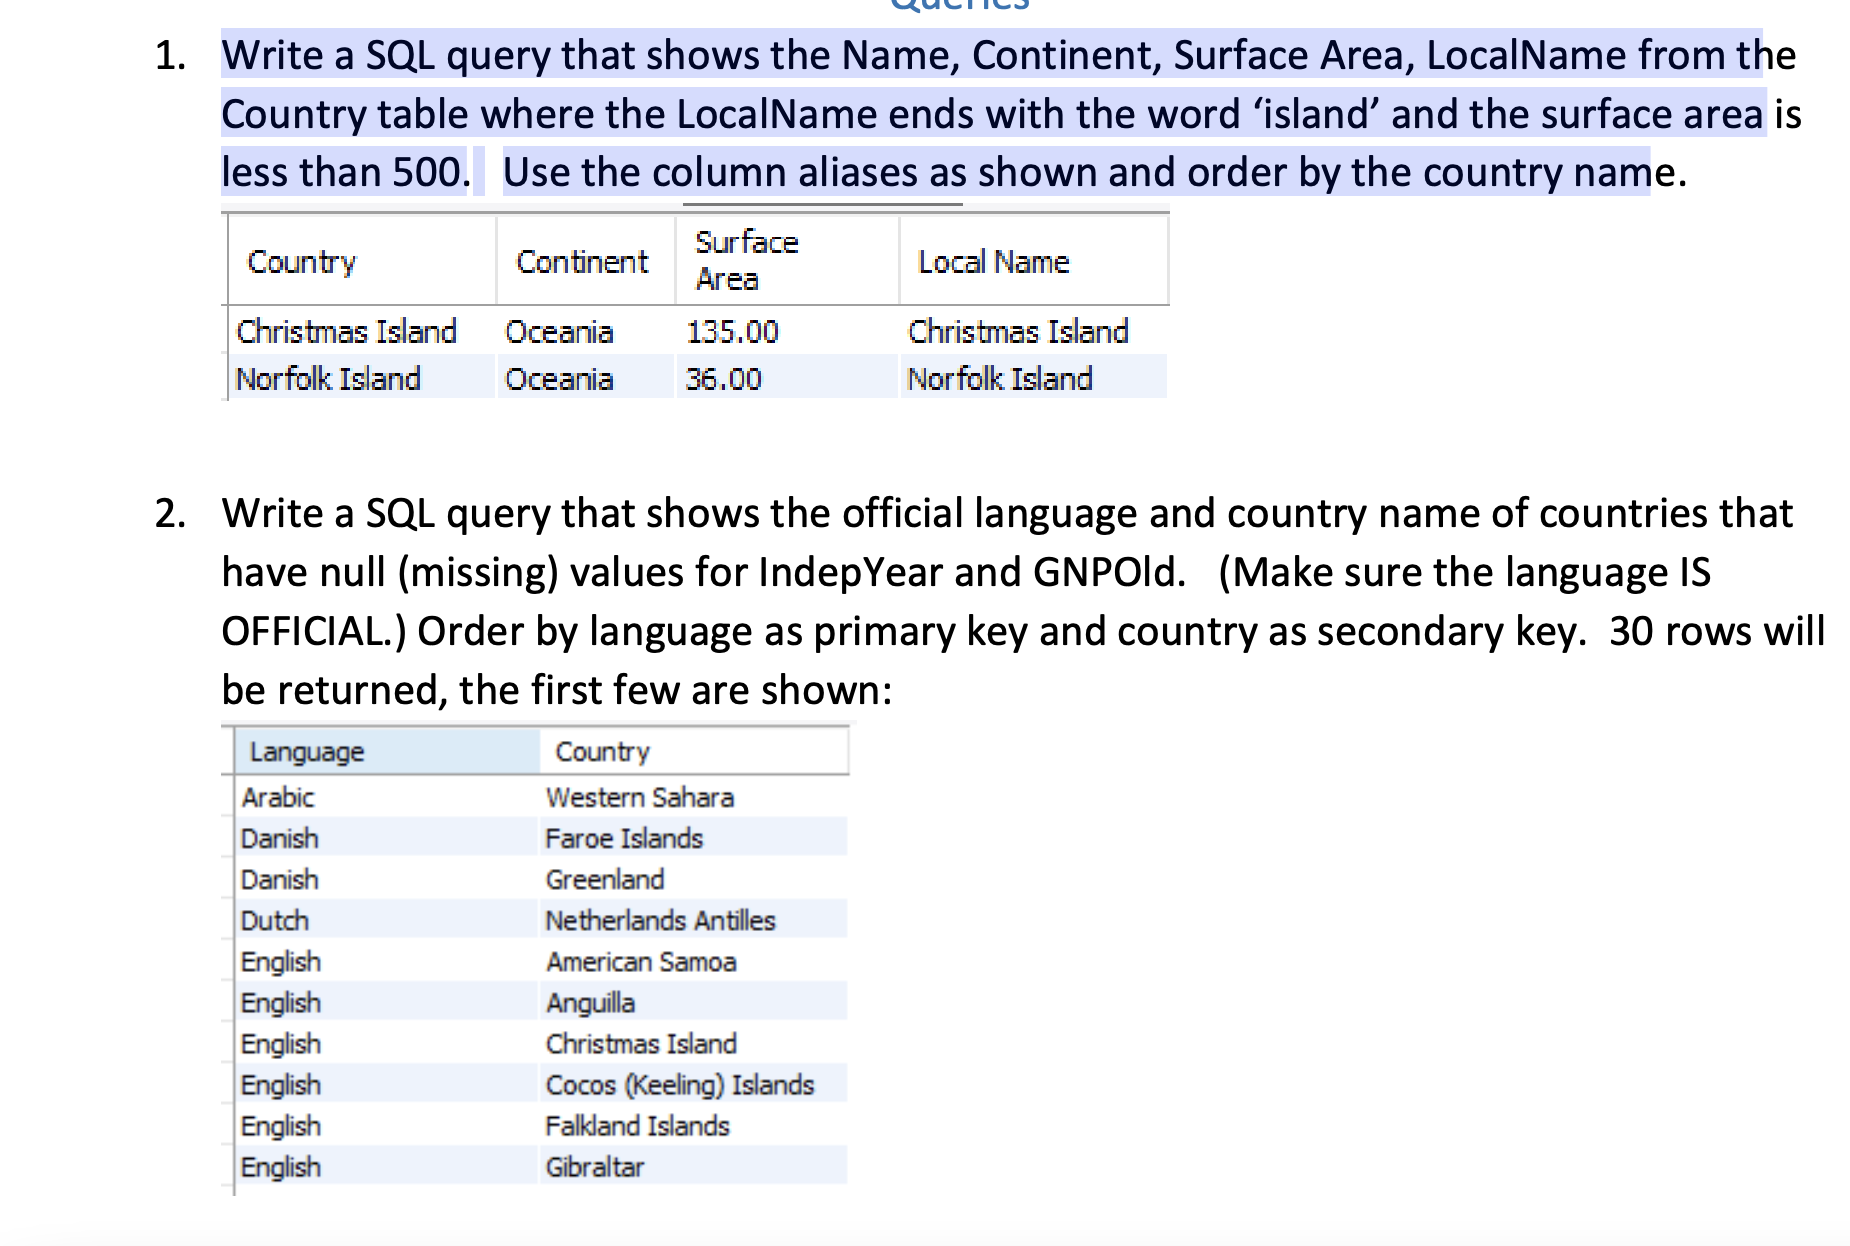This screenshot has width=1850, height=1246.
Task: Click the Oceania cell for Norfolk Island
Action: click(x=558, y=378)
